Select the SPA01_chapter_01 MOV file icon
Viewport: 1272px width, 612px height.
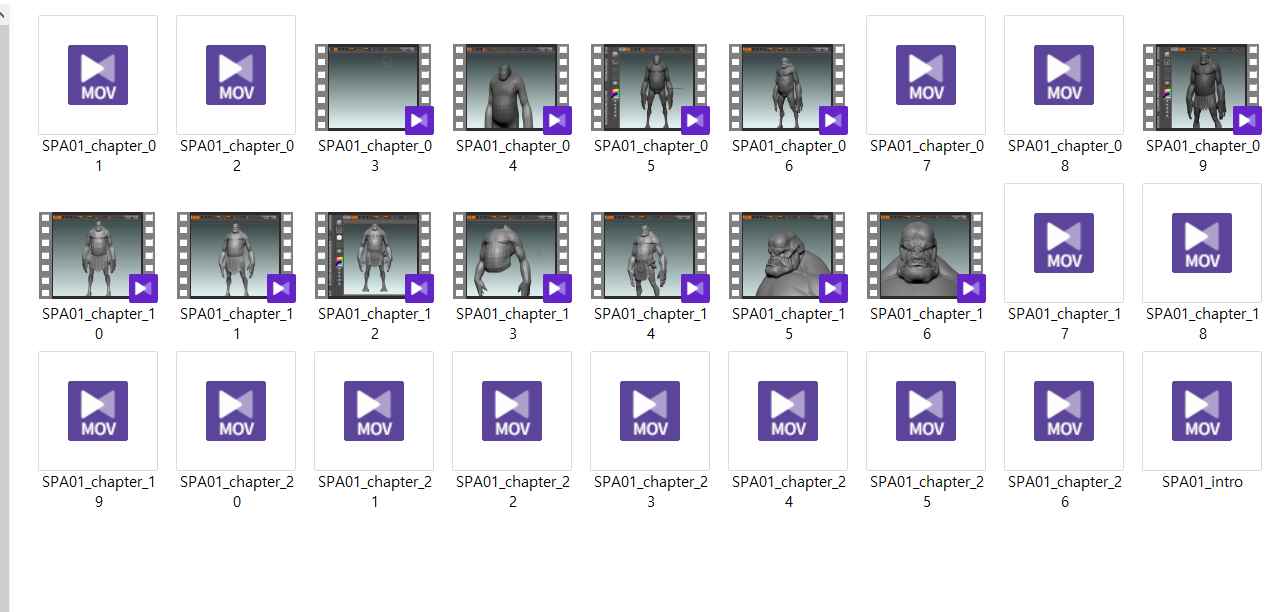click(98, 75)
